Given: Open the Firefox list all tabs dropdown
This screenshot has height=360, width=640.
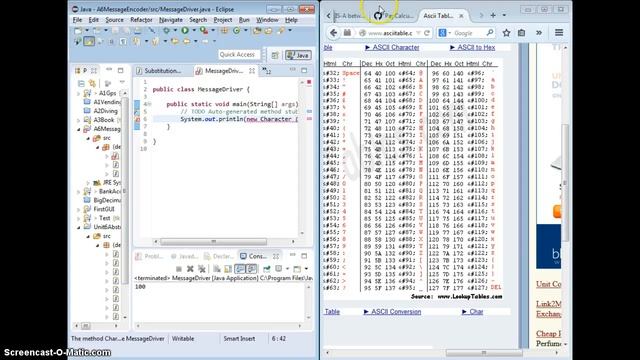Looking at the screenshot, I should click(x=504, y=15).
